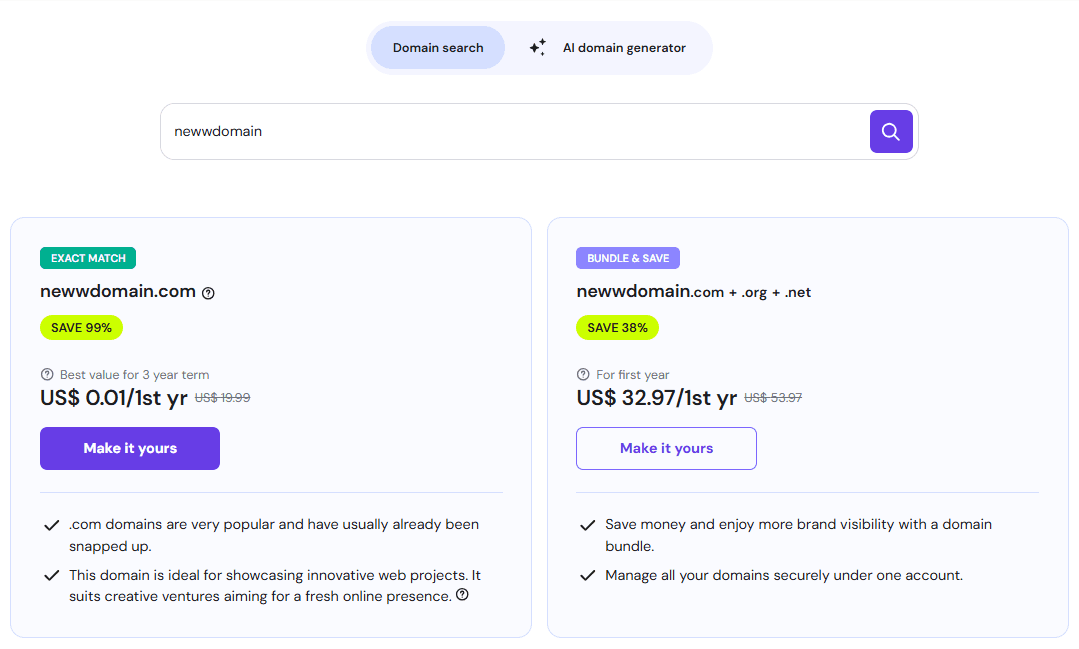Click 'Make it yours' for newwdomain.com

[x=129, y=448]
